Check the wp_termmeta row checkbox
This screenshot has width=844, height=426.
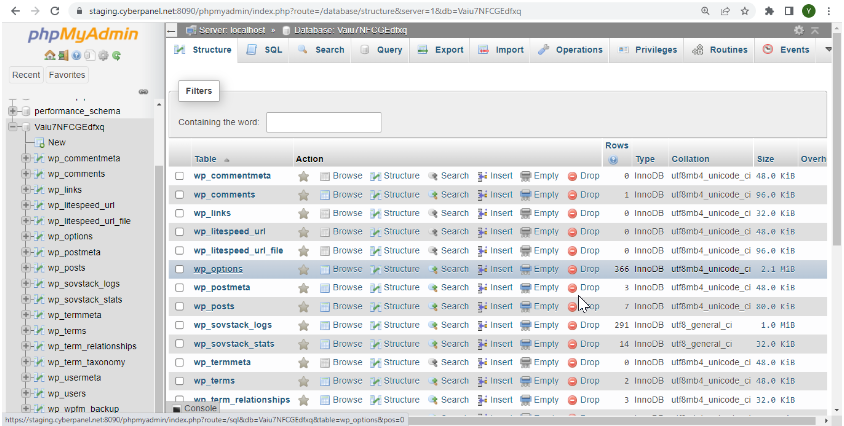coord(180,362)
